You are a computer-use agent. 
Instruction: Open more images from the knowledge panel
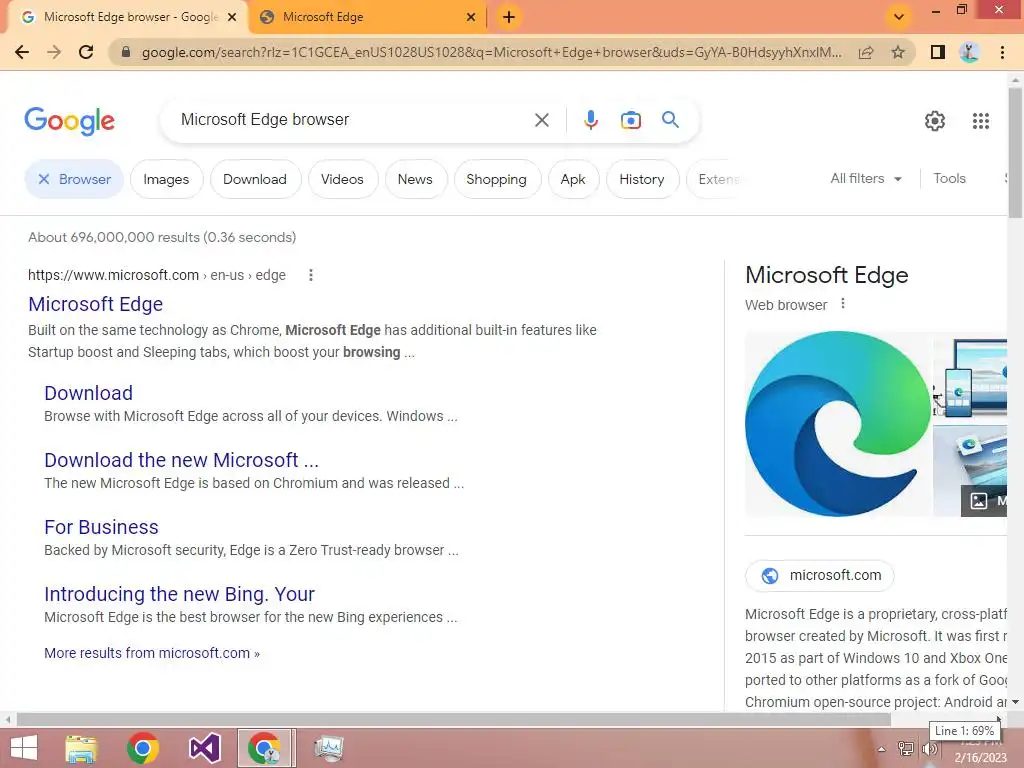point(984,501)
